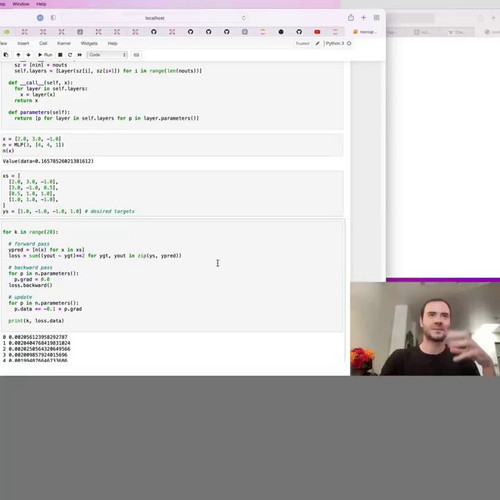
Task: Click the loss.backward() line
Action: 30,285
